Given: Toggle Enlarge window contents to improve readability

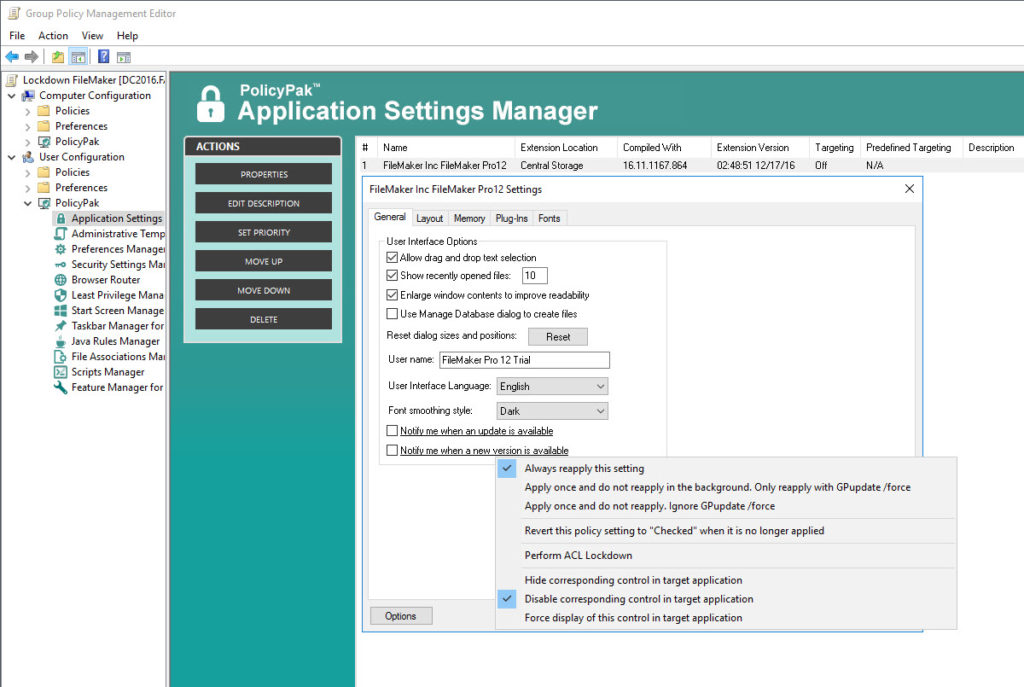Looking at the screenshot, I should [x=392, y=295].
